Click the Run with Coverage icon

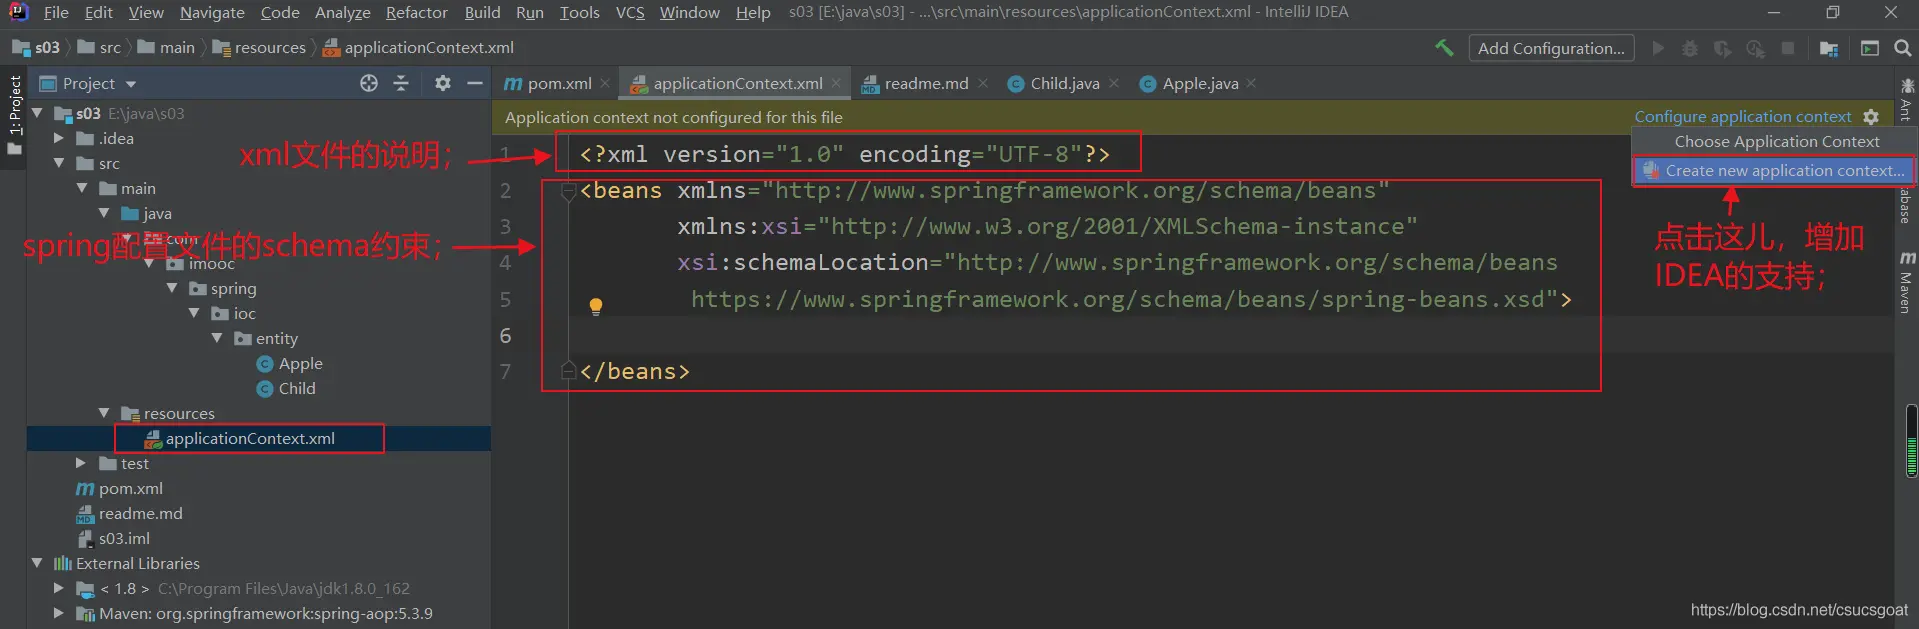click(1722, 48)
